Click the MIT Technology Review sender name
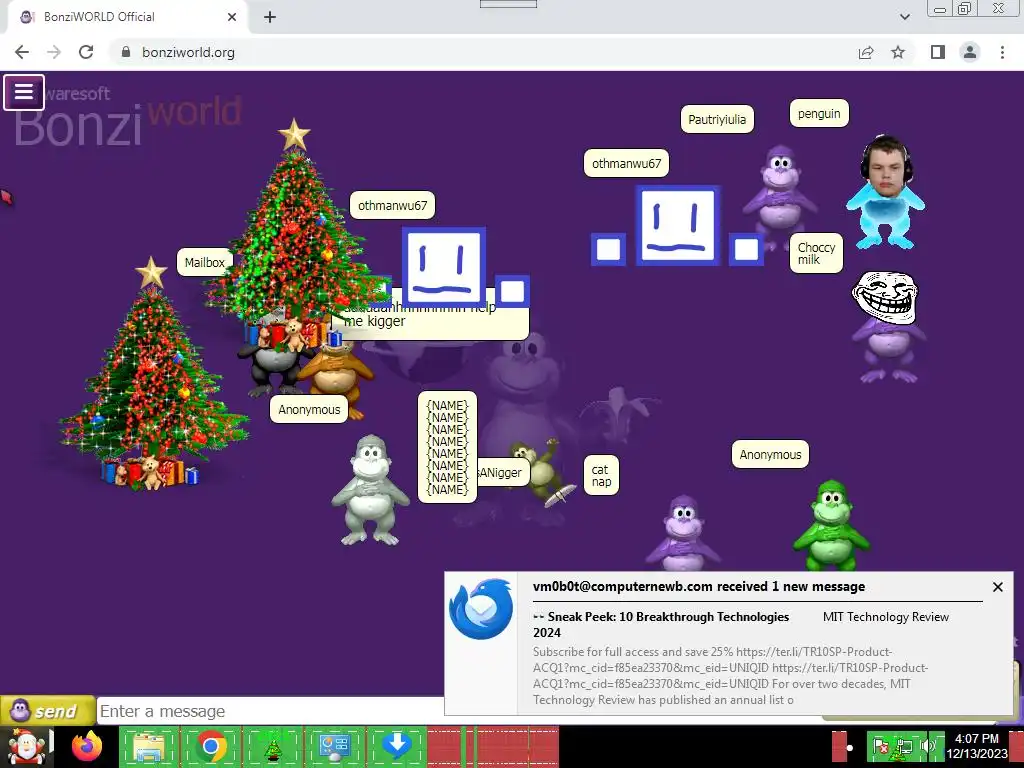The image size is (1024, 768). click(886, 617)
